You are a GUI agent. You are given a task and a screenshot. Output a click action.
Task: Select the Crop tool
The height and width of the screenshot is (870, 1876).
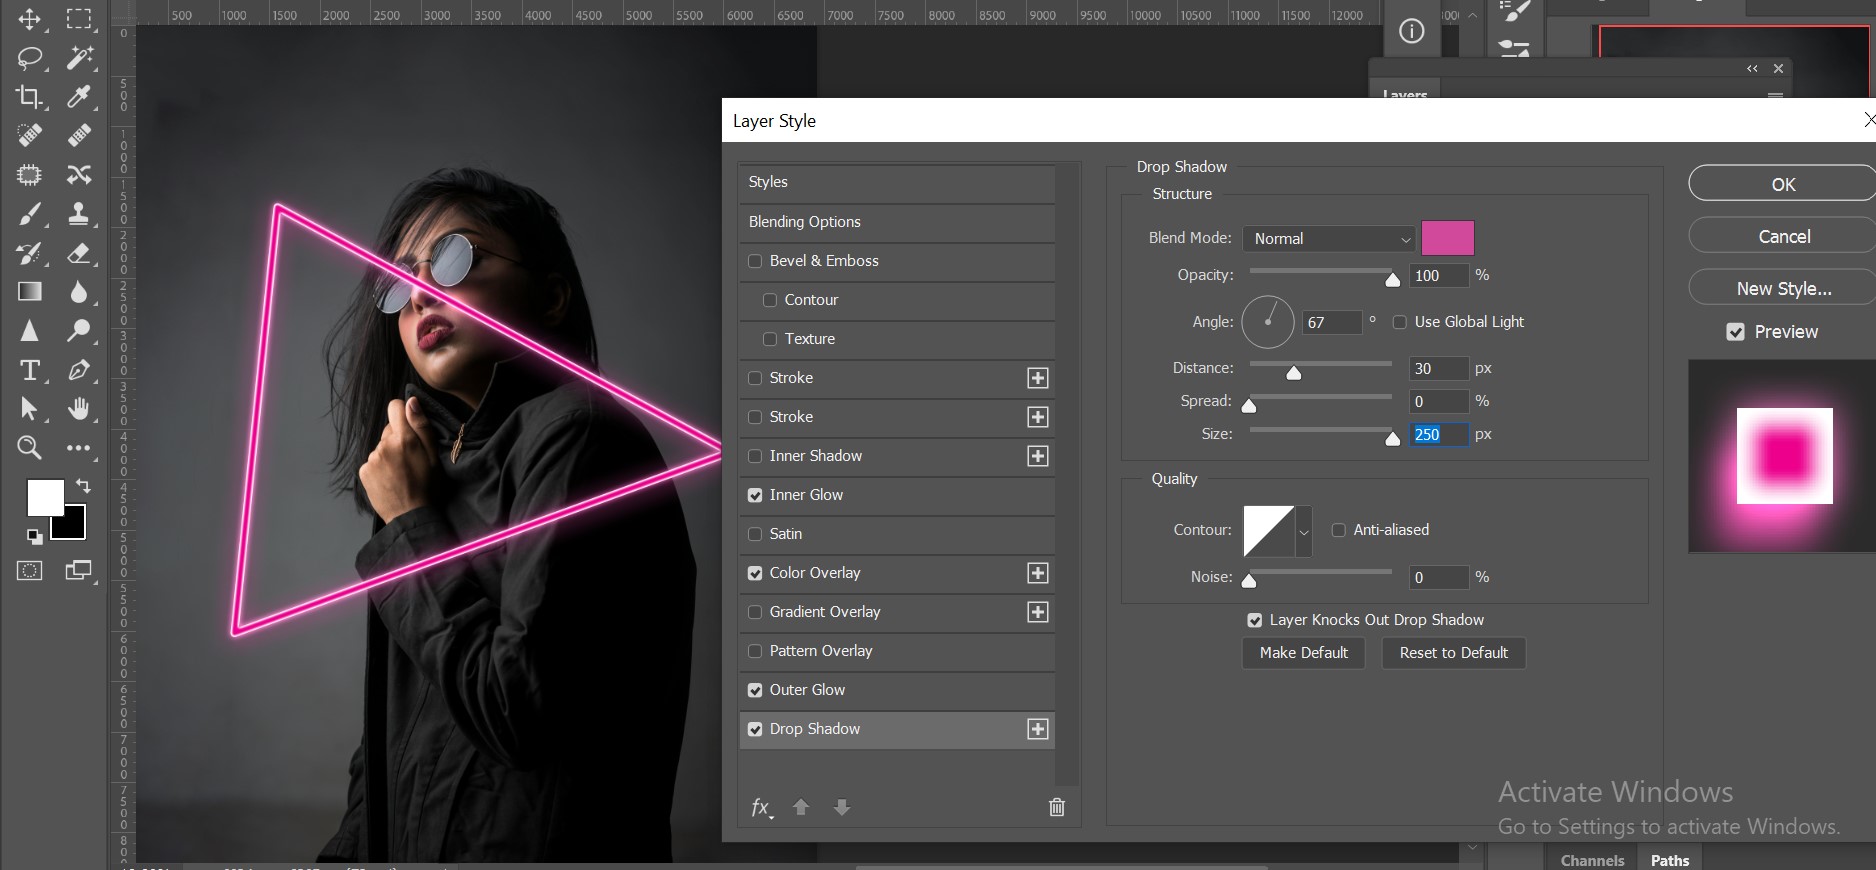[x=29, y=96]
